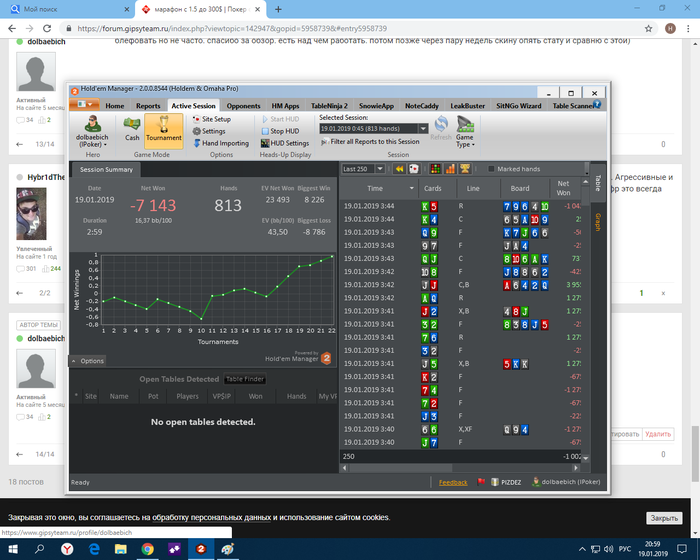Expand the Options panel under the graph
The width and height of the screenshot is (700, 560).
[x=88, y=360]
